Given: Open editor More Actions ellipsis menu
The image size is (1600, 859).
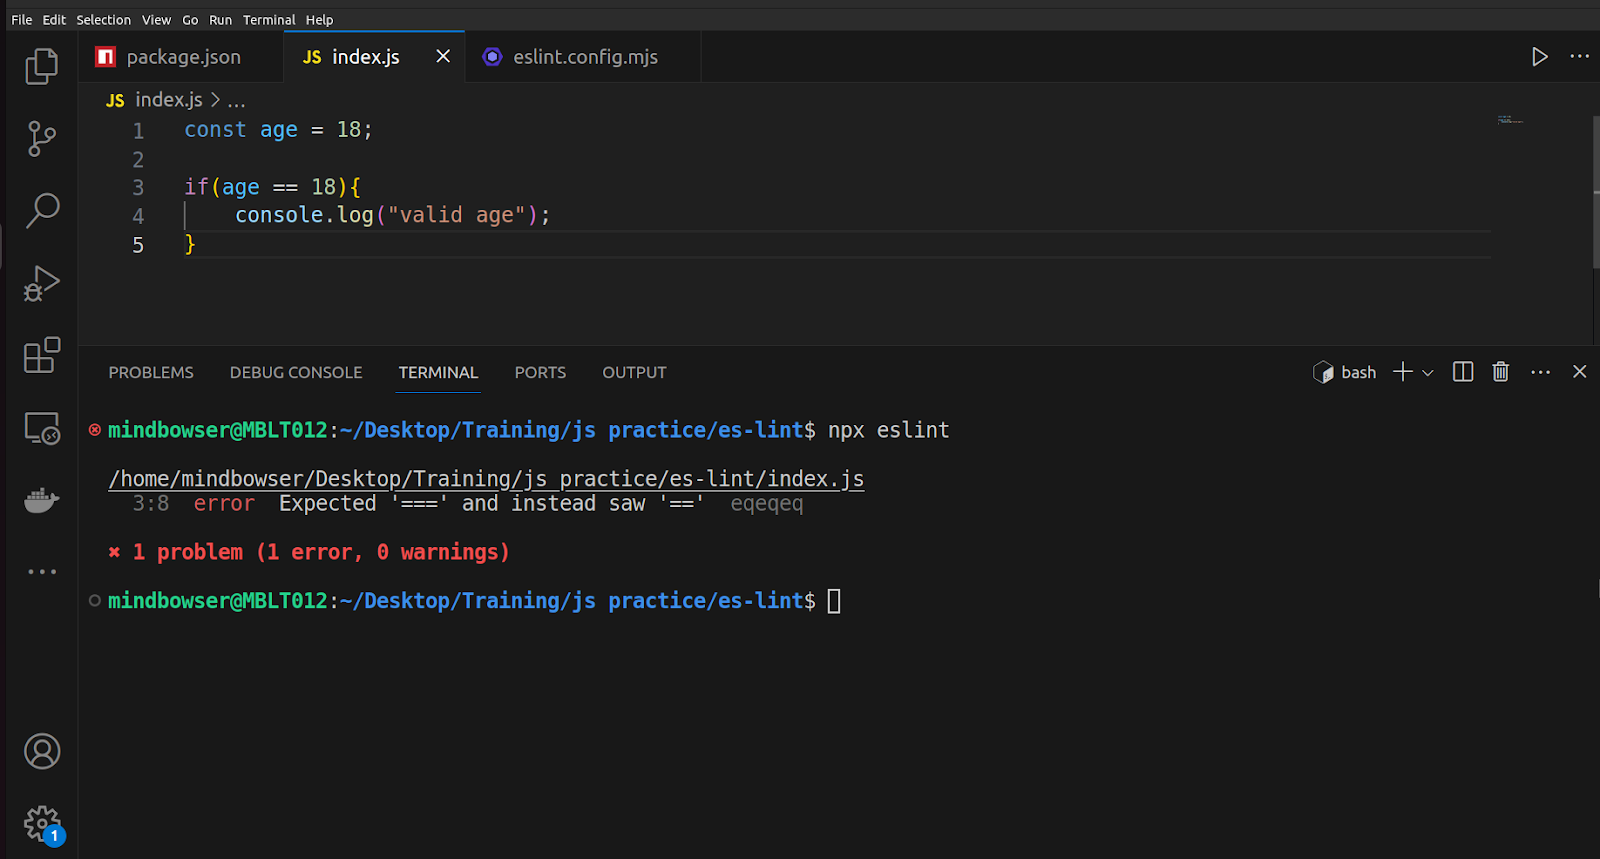Looking at the screenshot, I should [1579, 57].
